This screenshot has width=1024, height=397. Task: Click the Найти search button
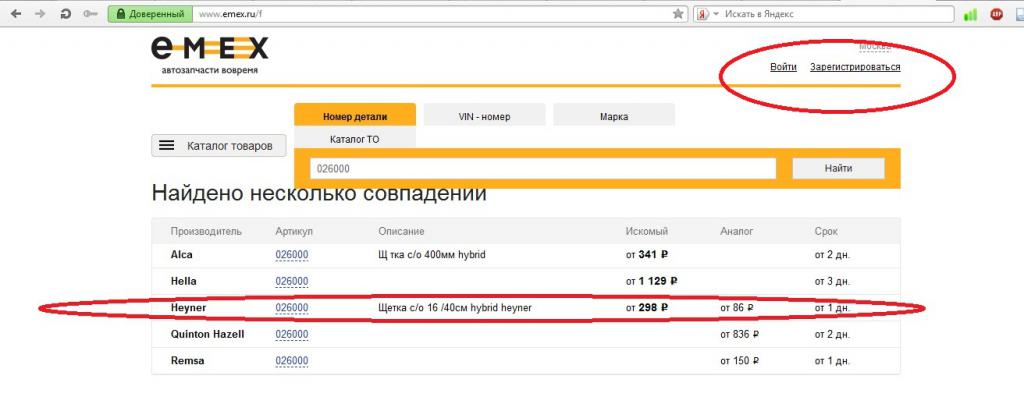pyautogui.click(x=838, y=168)
